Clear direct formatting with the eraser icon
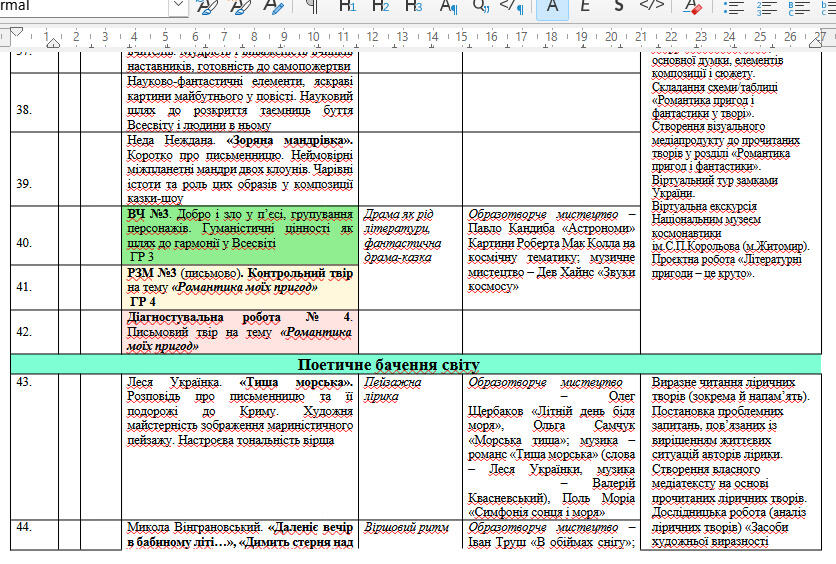836x564 pixels. click(692, 6)
